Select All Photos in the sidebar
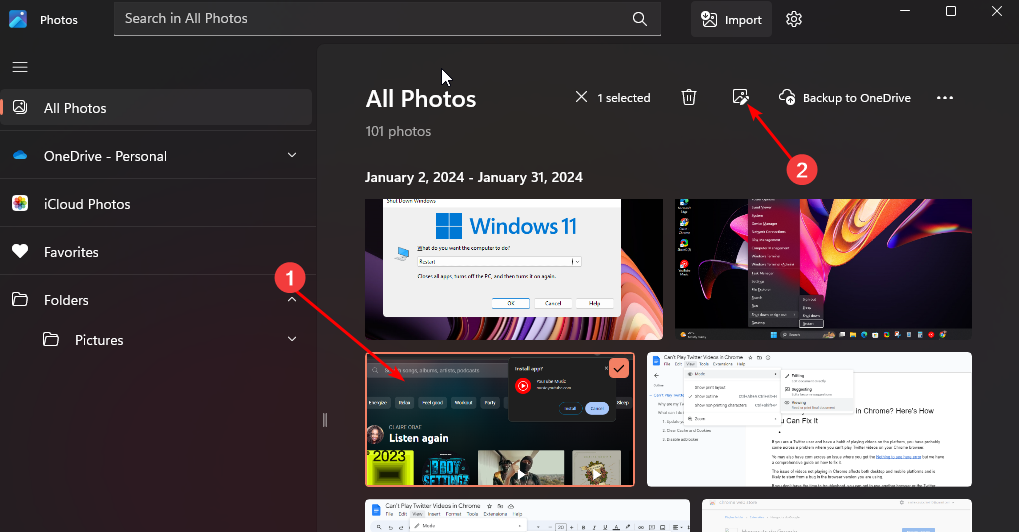The image size is (1019, 532). click(x=156, y=108)
